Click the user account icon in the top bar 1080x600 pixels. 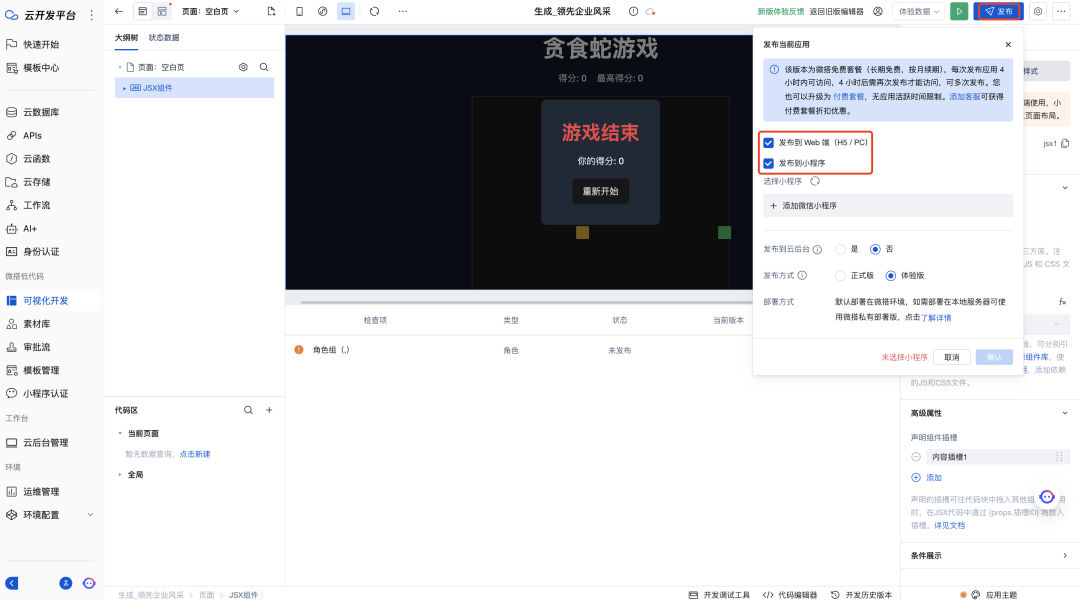(x=878, y=11)
